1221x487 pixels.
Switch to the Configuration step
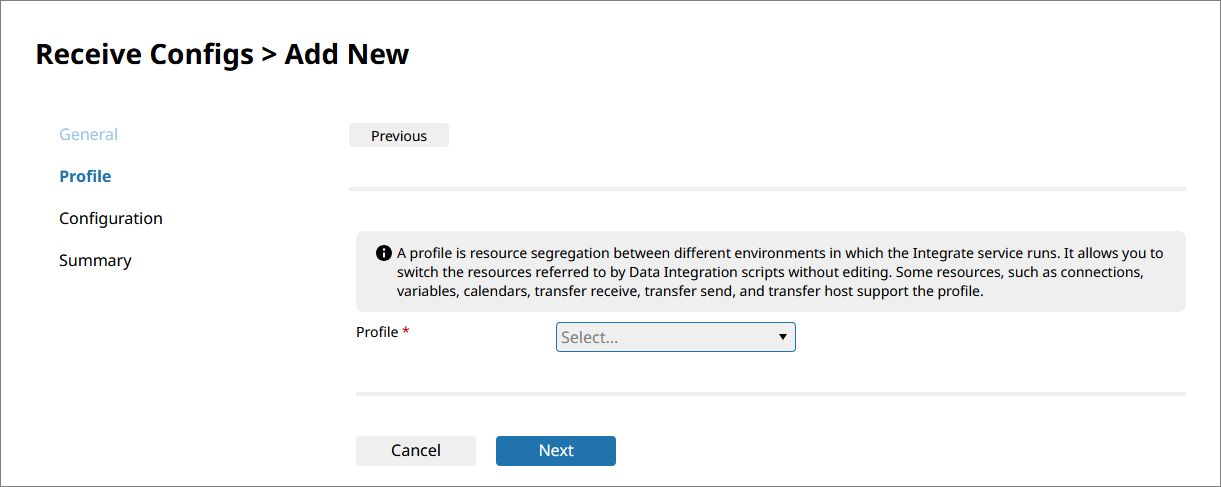pyautogui.click(x=110, y=218)
